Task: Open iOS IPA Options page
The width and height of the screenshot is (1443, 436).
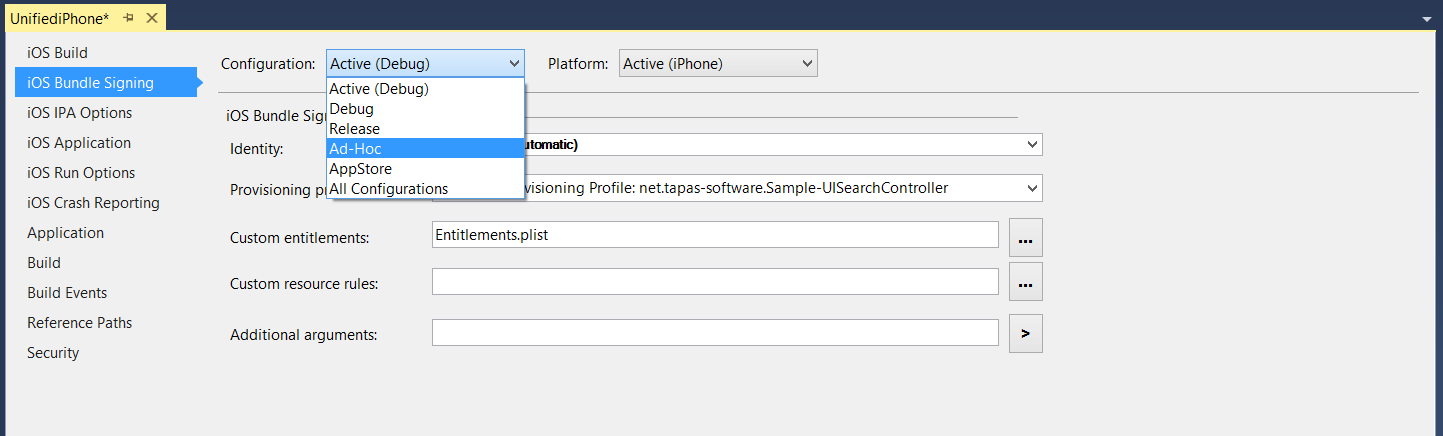Action: coord(80,112)
